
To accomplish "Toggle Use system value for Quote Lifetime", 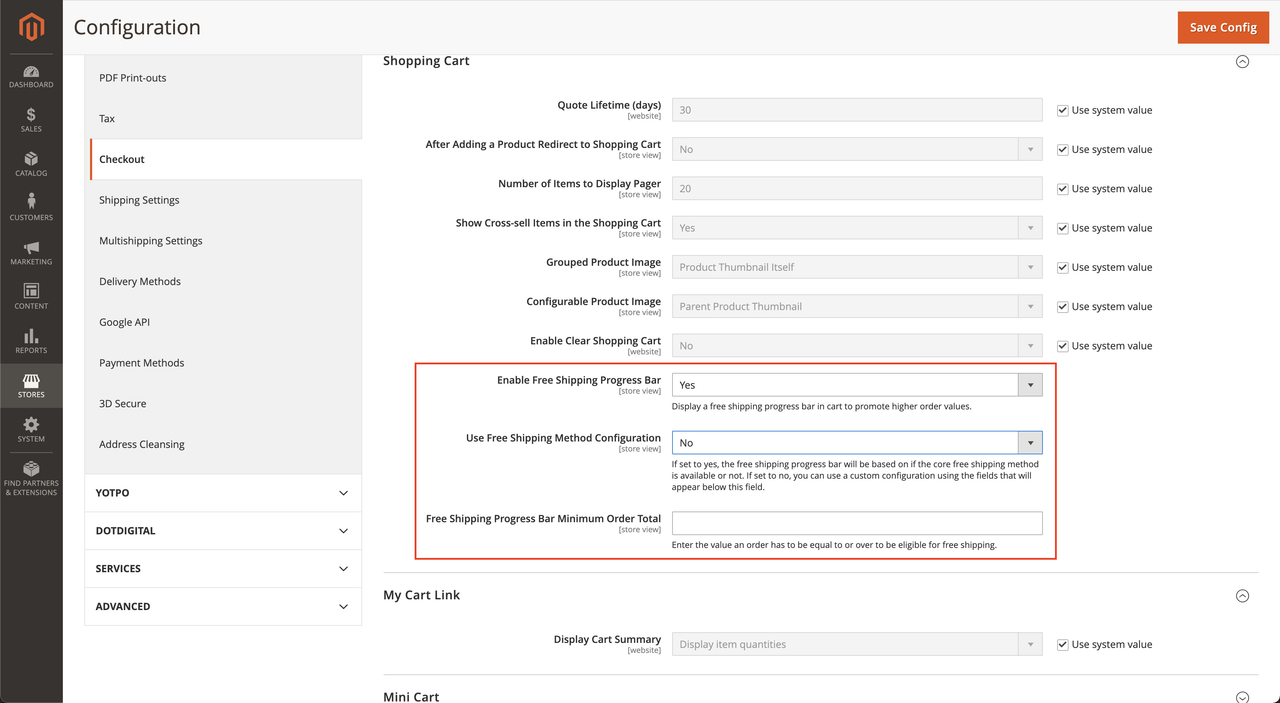I will pos(1063,110).
